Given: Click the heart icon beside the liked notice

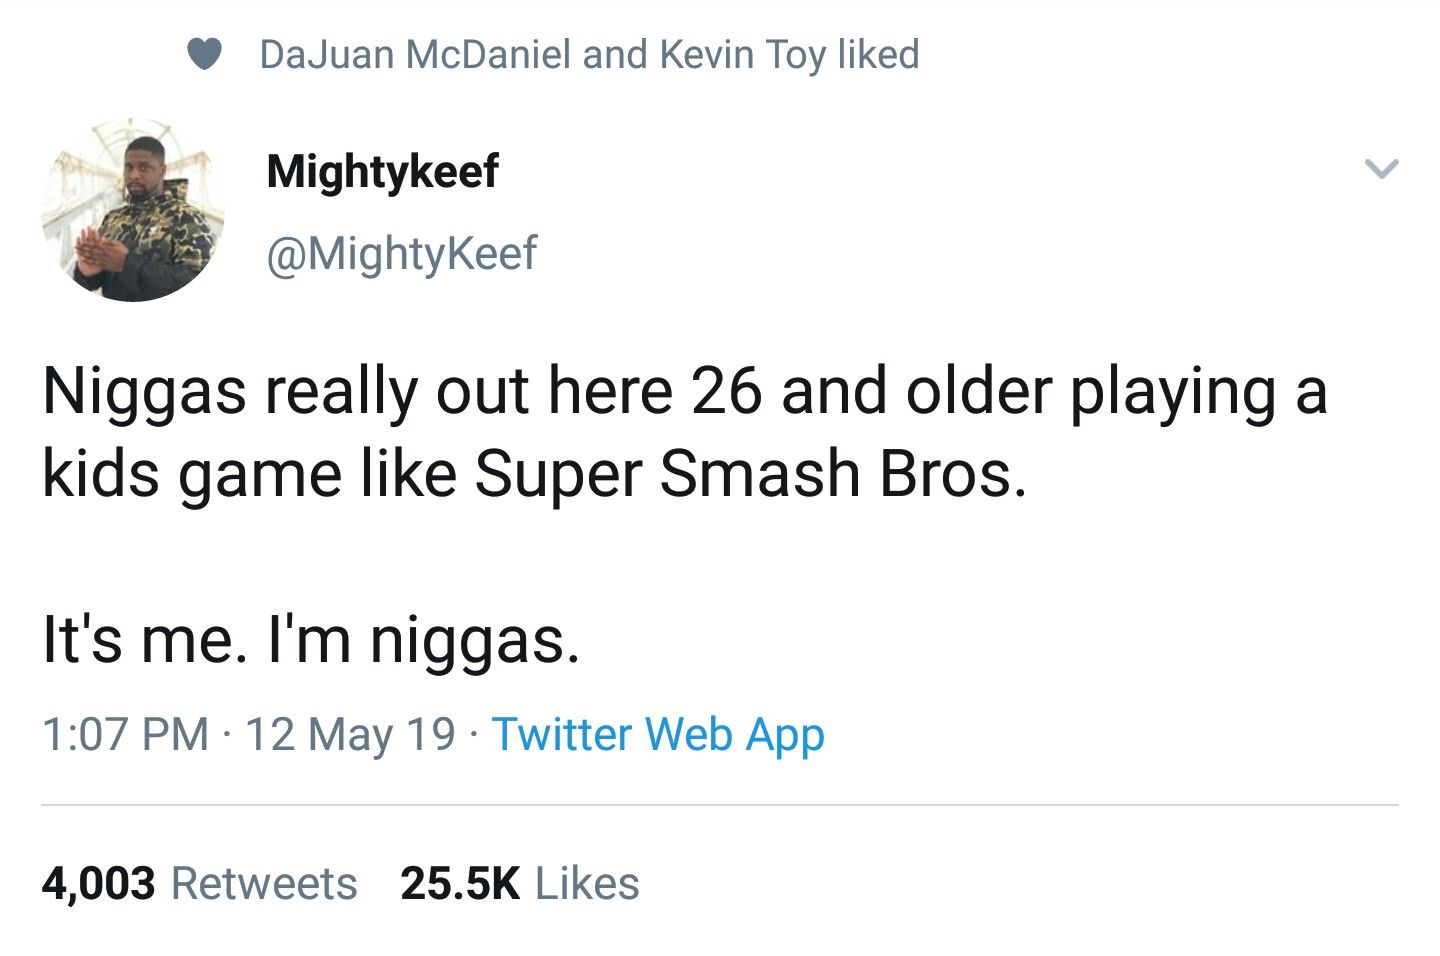Looking at the screenshot, I should (x=204, y=55).
